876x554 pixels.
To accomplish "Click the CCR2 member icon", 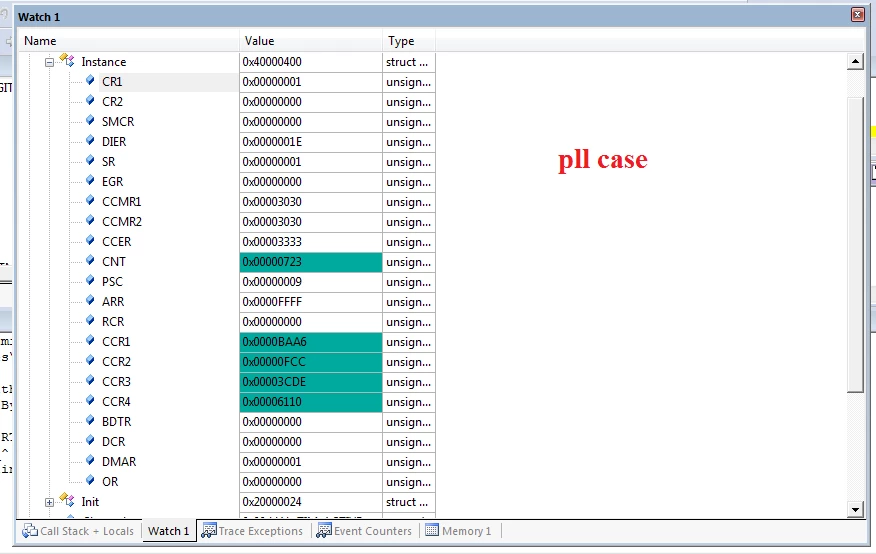I will pyautogui.click(x=90, y=360).
